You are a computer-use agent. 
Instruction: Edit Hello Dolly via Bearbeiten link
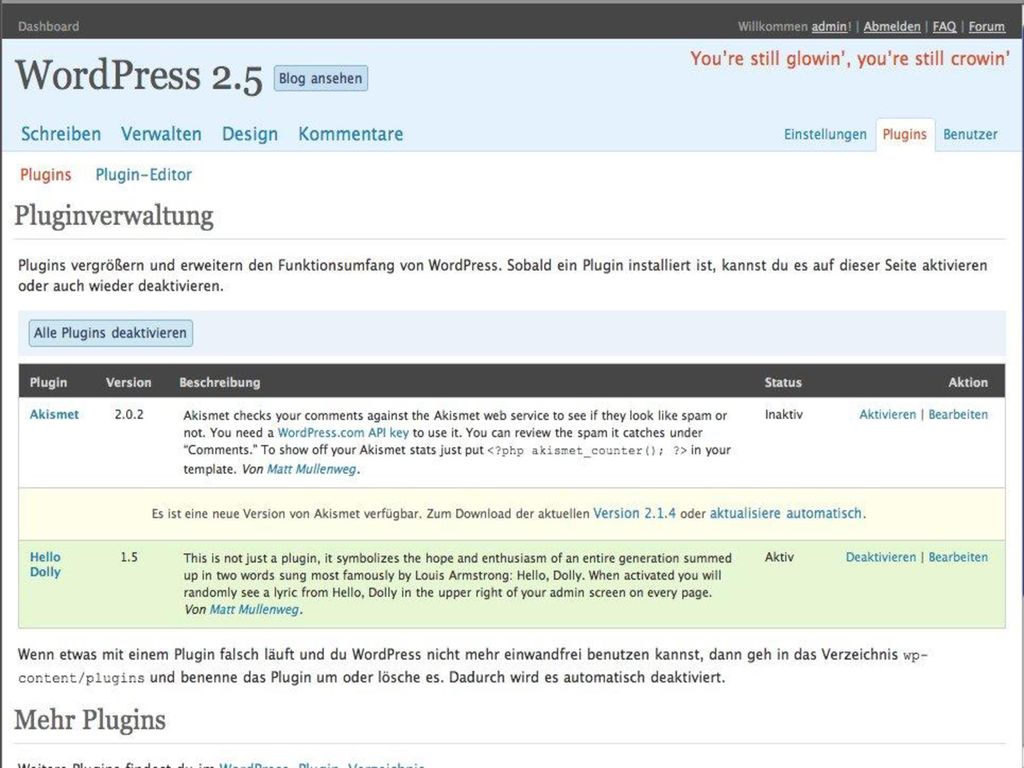coord(958,557)
